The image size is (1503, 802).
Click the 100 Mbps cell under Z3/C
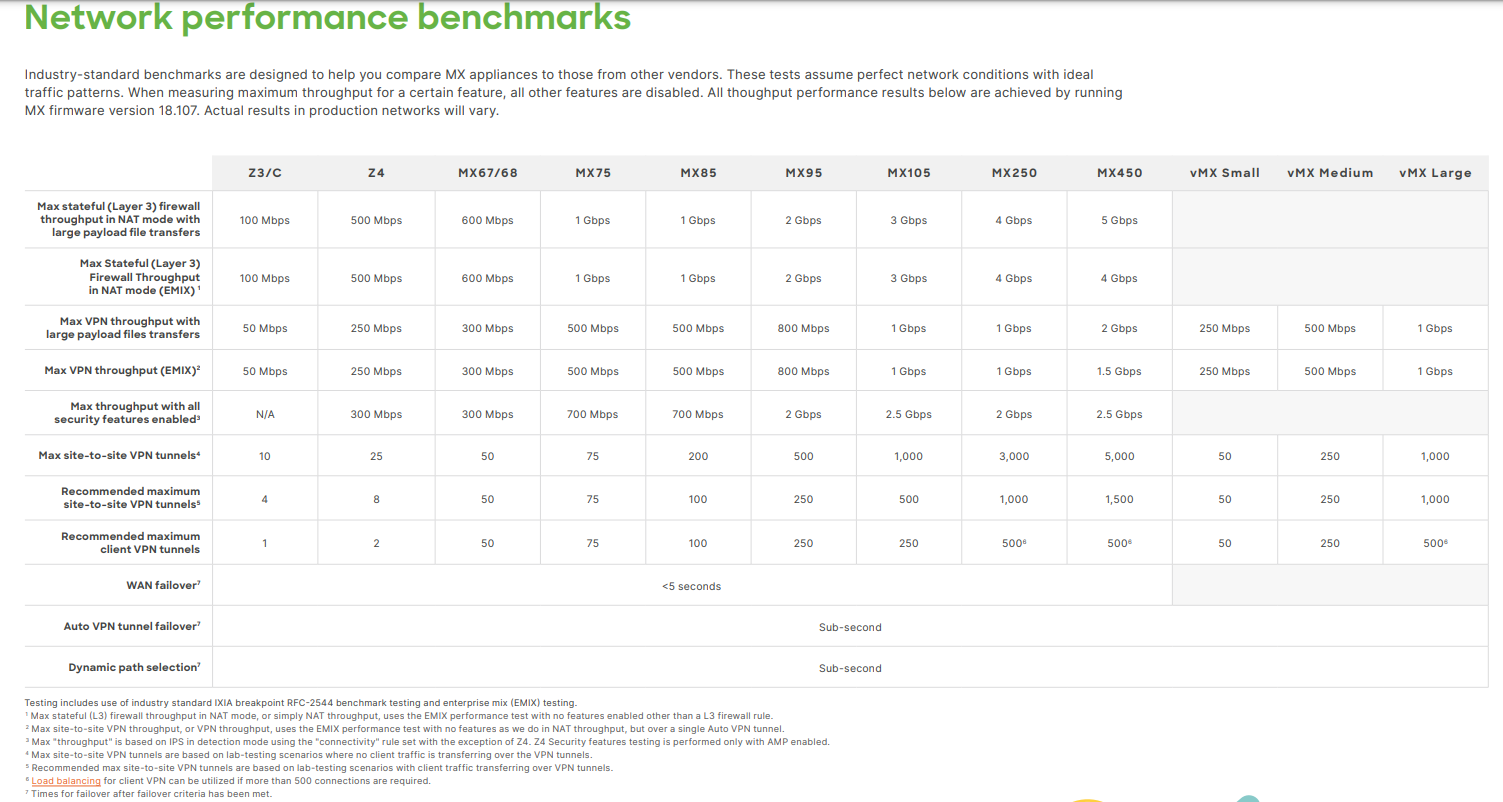coord(264,219)
